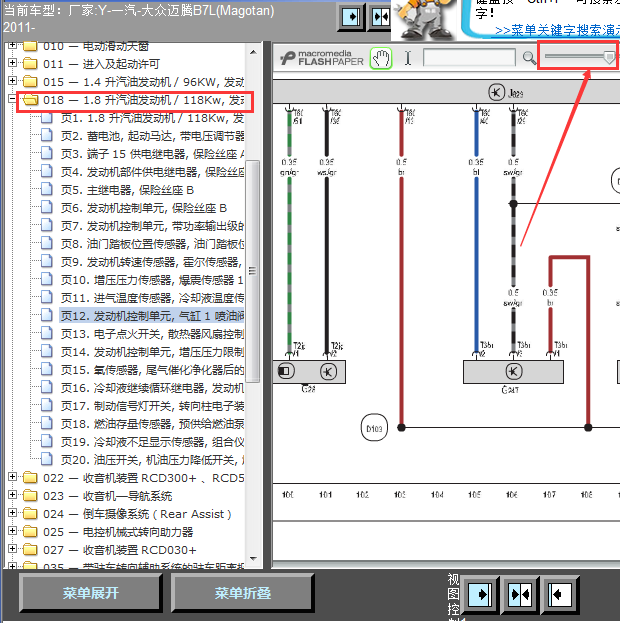Screen dimensions: 620x623
Task: Click tree scrollbar up arrow
Action: click(x=253, y=52)
